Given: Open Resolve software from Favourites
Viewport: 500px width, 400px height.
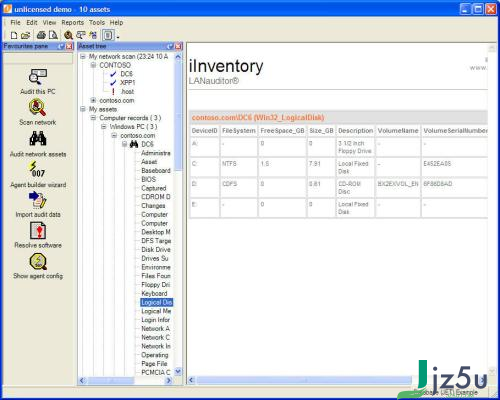Looking at the screenshot, I should coord(38,230).
